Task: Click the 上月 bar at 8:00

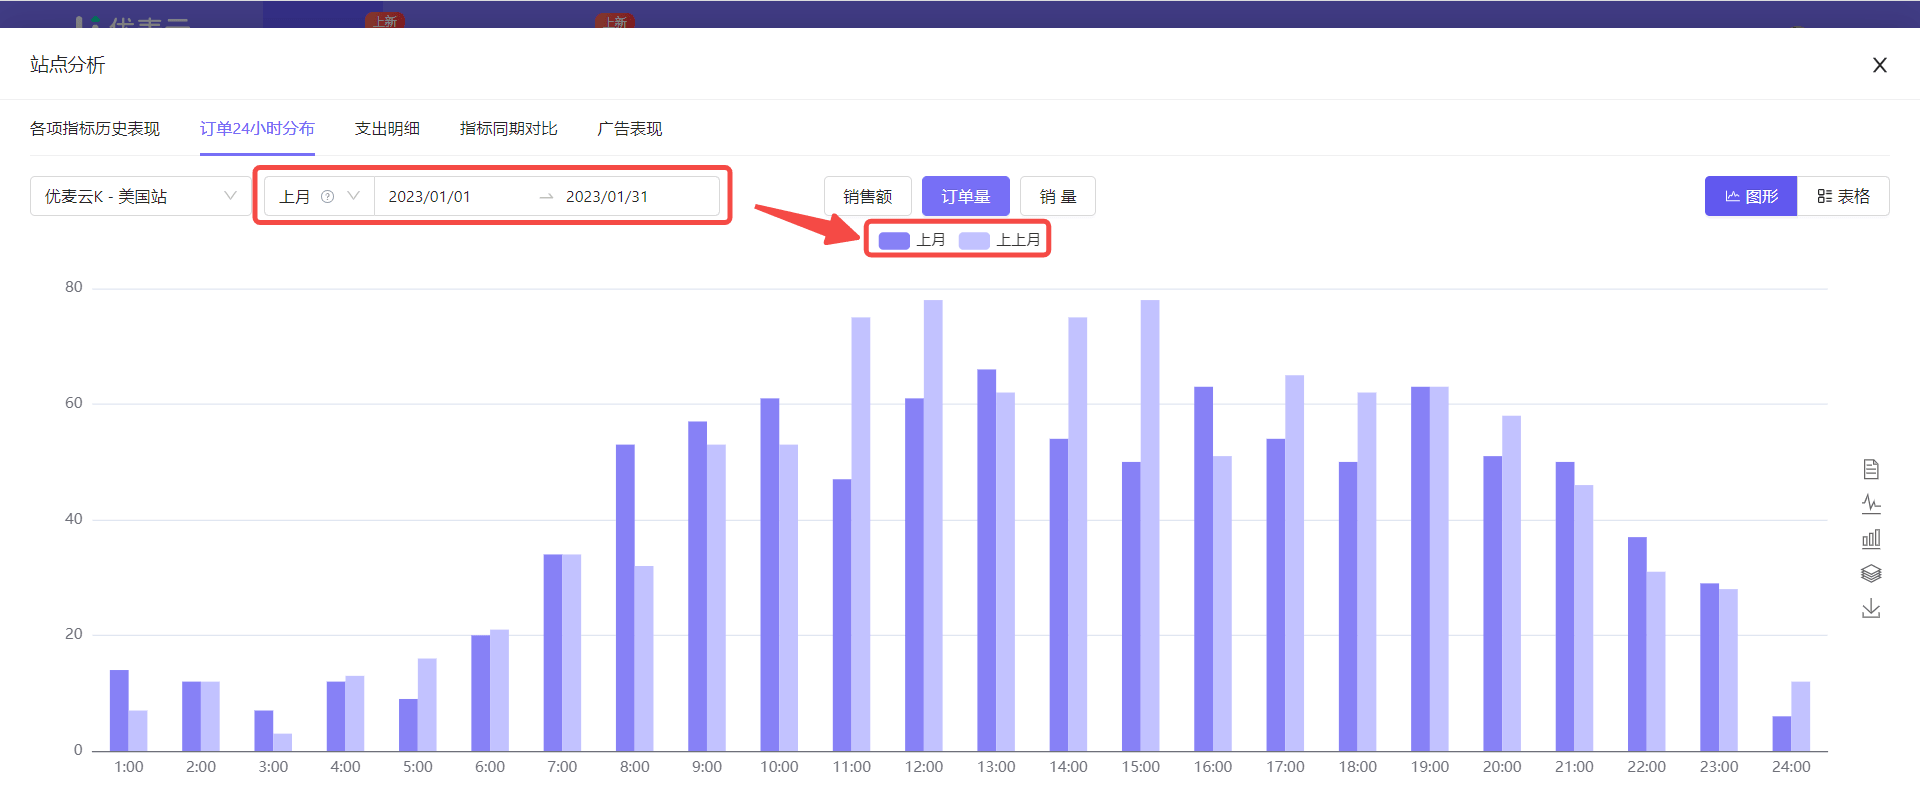Action: coord(625,598)
